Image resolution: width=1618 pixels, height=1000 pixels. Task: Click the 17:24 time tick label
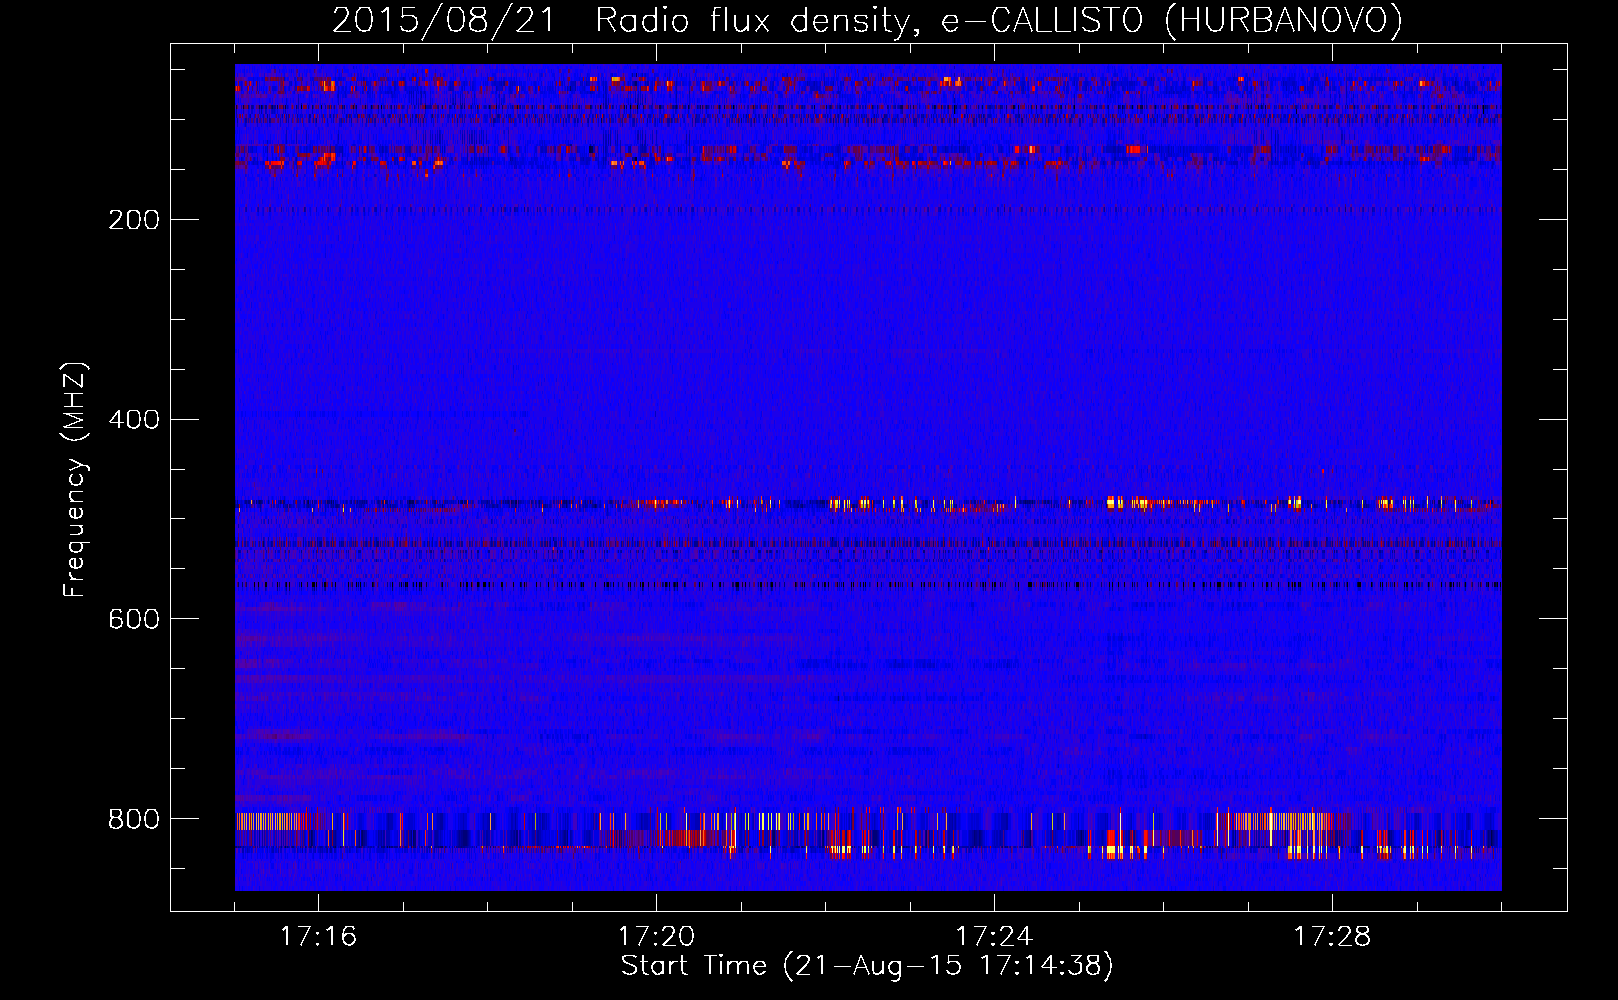point(994,937)
